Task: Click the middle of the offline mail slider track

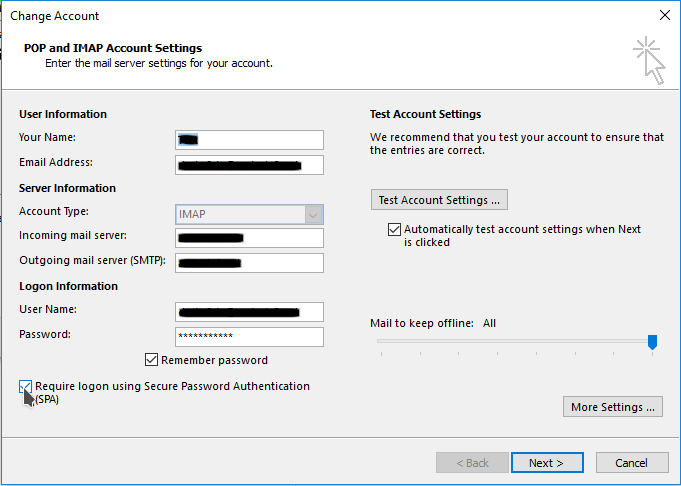Action: pos(514,342)
